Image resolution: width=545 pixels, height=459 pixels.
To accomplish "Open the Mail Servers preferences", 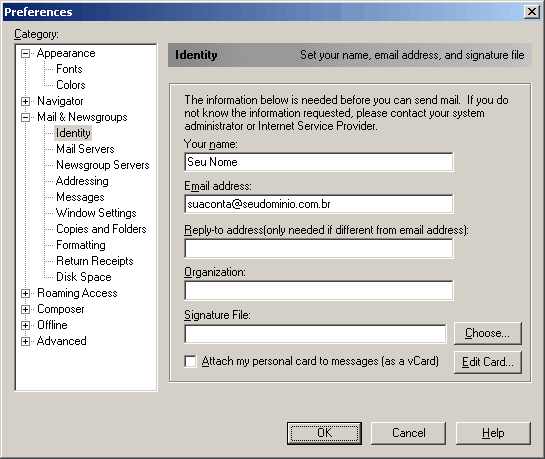I will (85, 149).
